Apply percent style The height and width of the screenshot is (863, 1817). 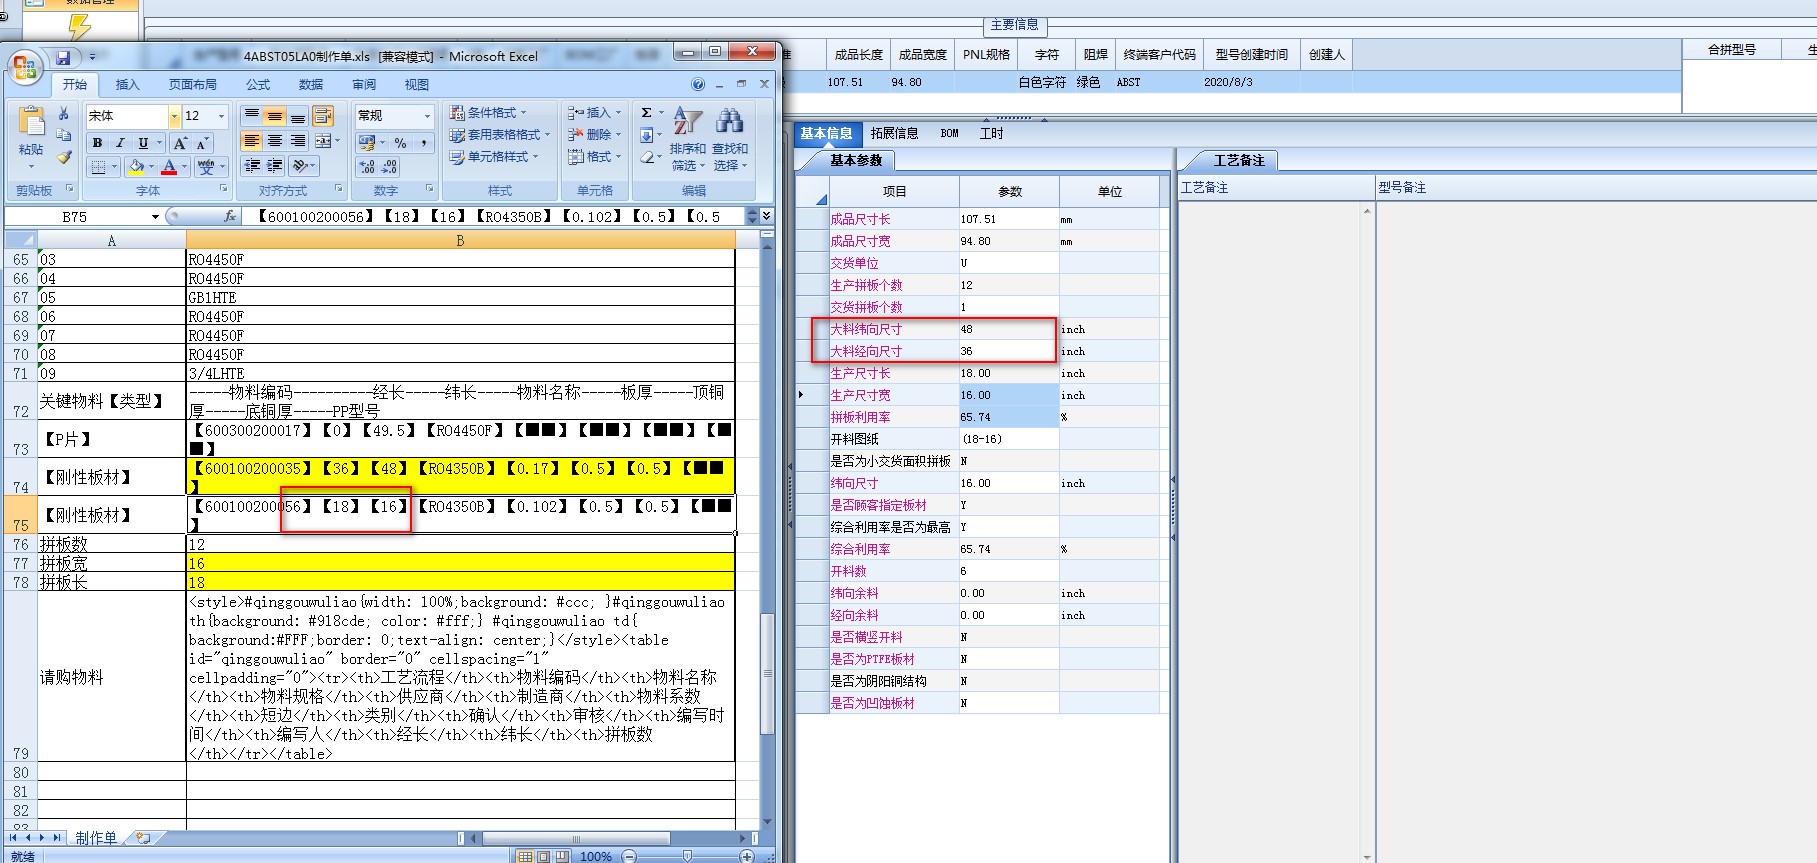(400, 143)
